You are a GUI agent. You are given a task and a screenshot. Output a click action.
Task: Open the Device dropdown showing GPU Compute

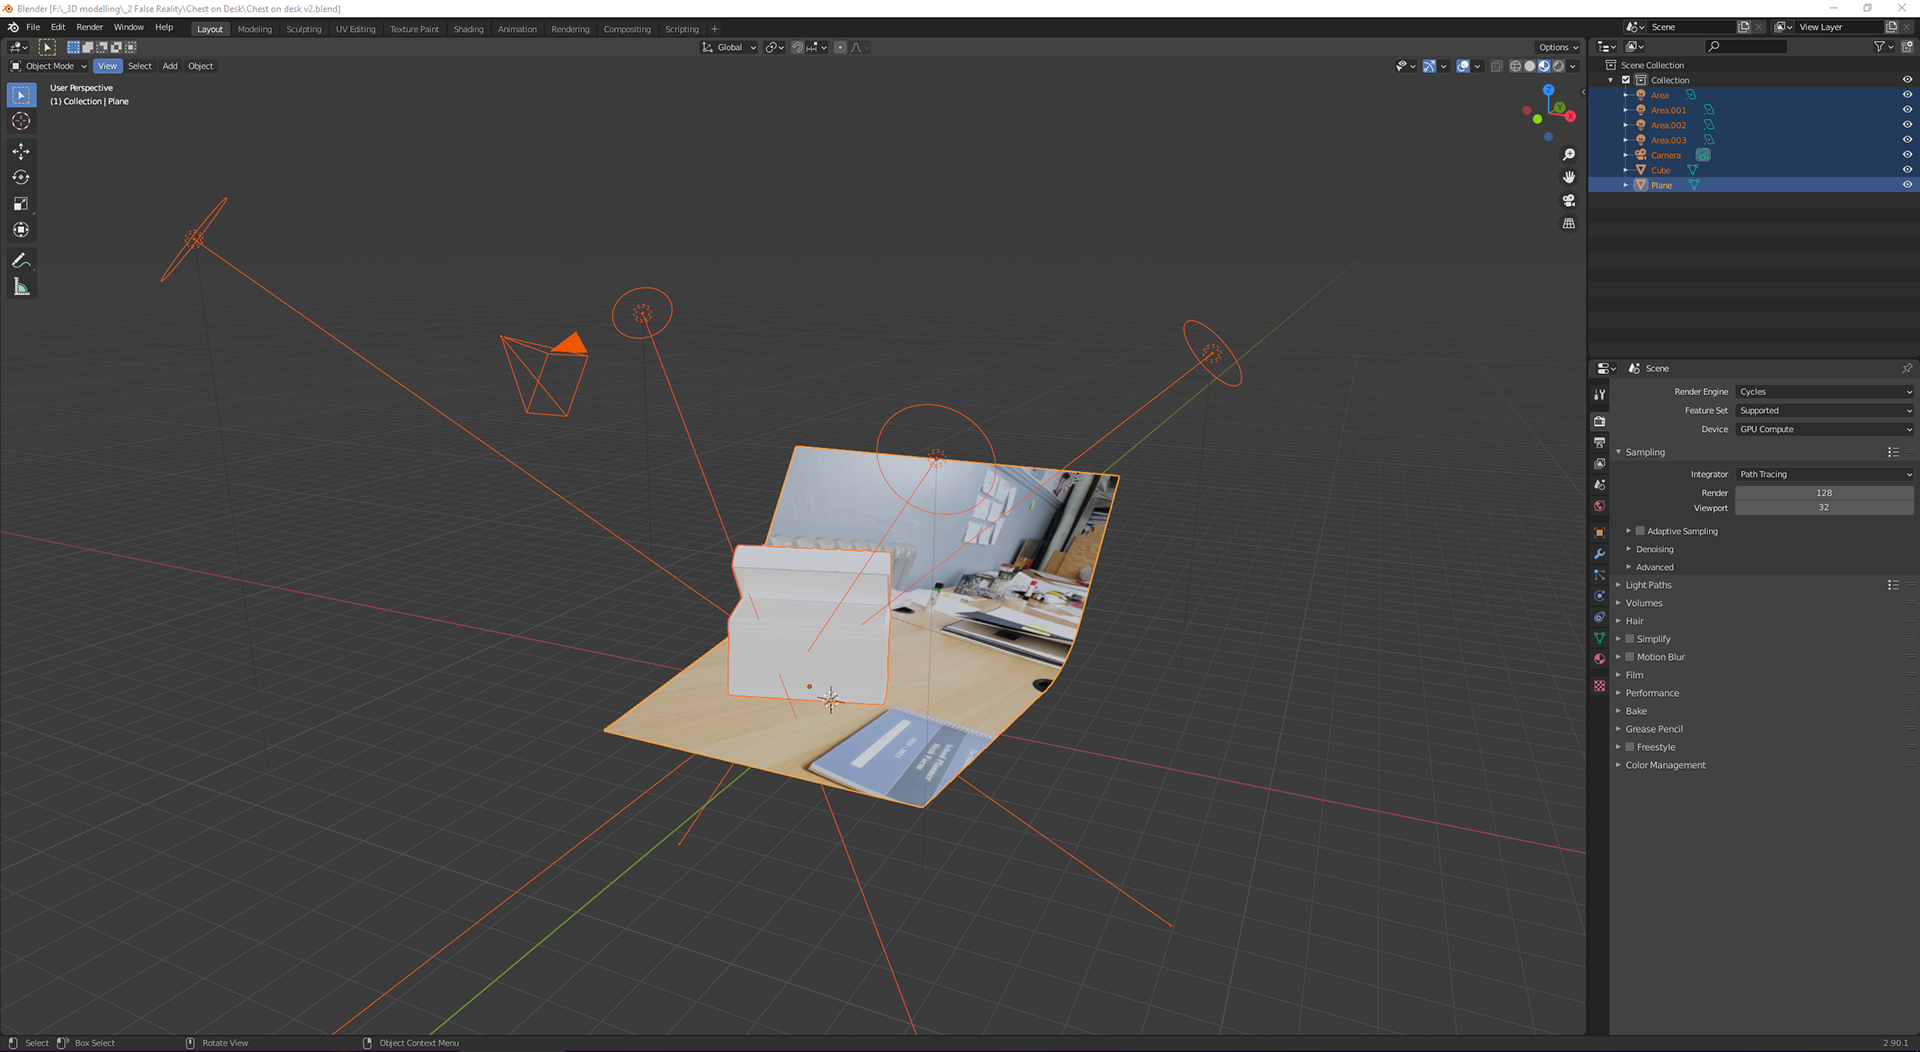pyautogui.click(x=1824, y=429)
